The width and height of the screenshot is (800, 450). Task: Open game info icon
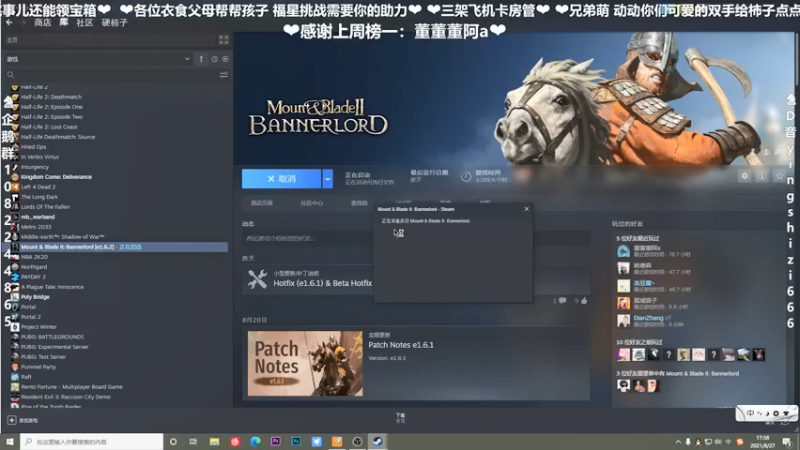[762, 176]
